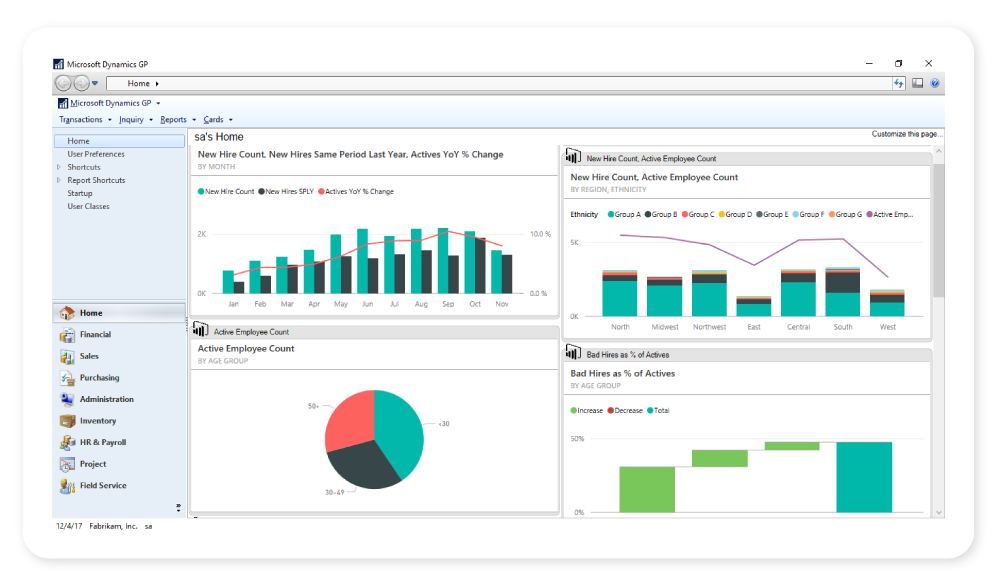Click "BY MONTH" chart subtitle
Image resolution: width=998 pixels, height=581 pixels.
pyautogui.click(x=216, y=167)
